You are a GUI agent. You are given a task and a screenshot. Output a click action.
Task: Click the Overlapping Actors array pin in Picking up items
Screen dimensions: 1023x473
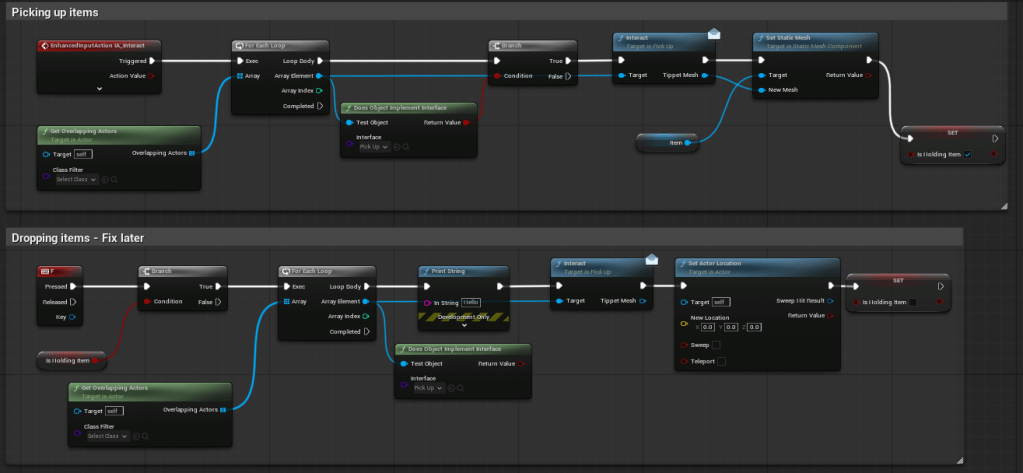point(192,153)
